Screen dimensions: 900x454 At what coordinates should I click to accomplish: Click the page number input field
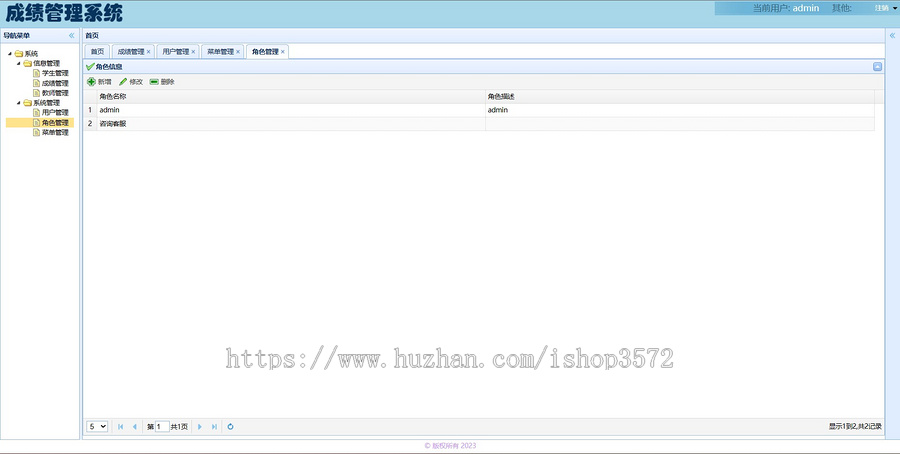click(162, 426)
